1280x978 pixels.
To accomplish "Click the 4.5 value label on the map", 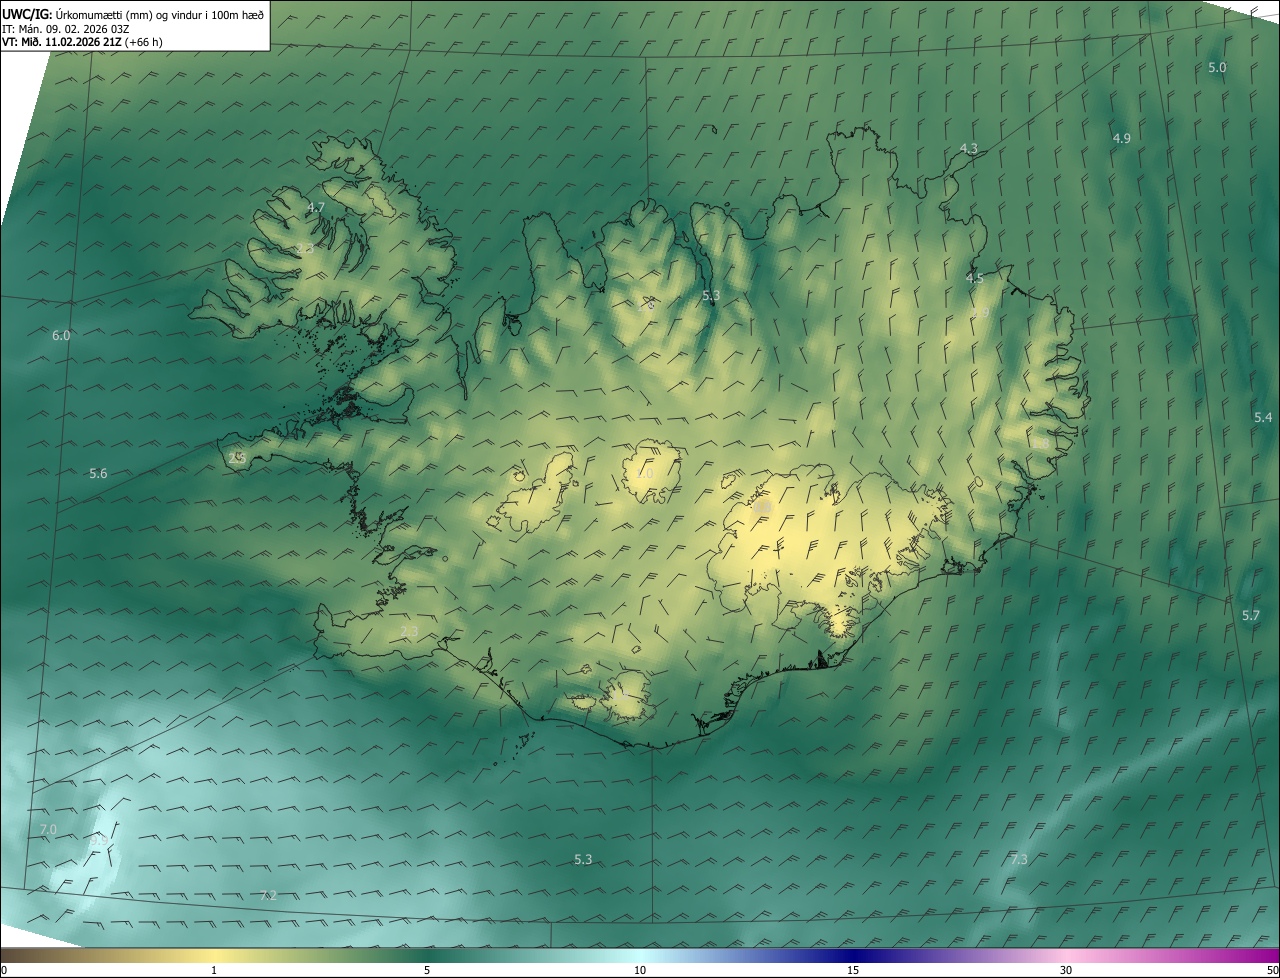I will coord(975,278).
